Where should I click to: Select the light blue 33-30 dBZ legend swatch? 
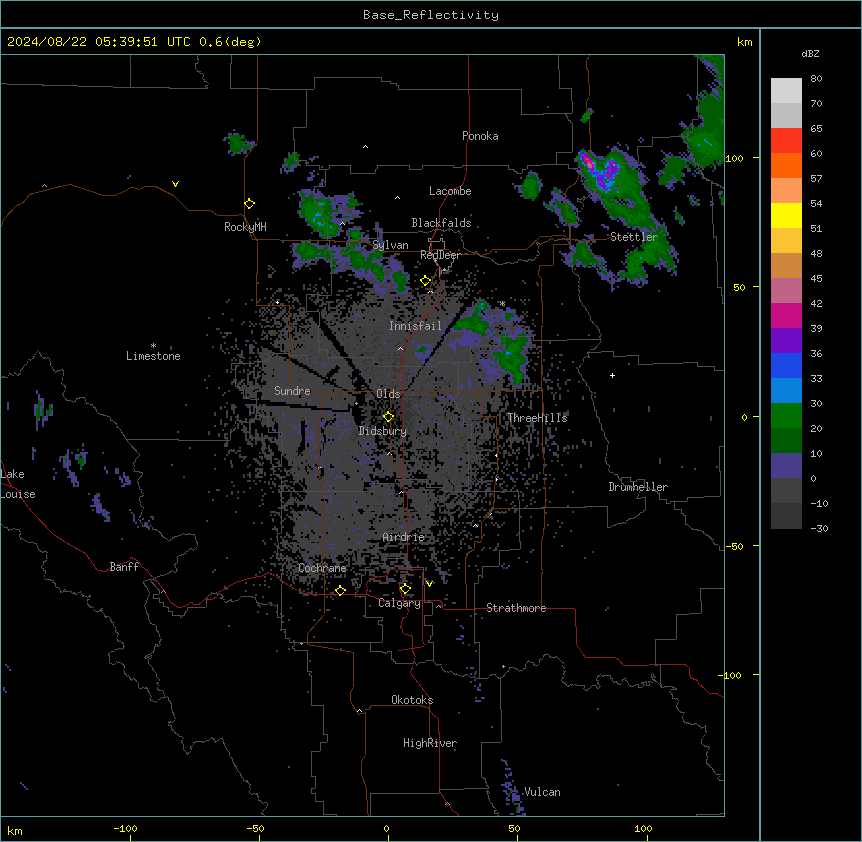(786, 391)
